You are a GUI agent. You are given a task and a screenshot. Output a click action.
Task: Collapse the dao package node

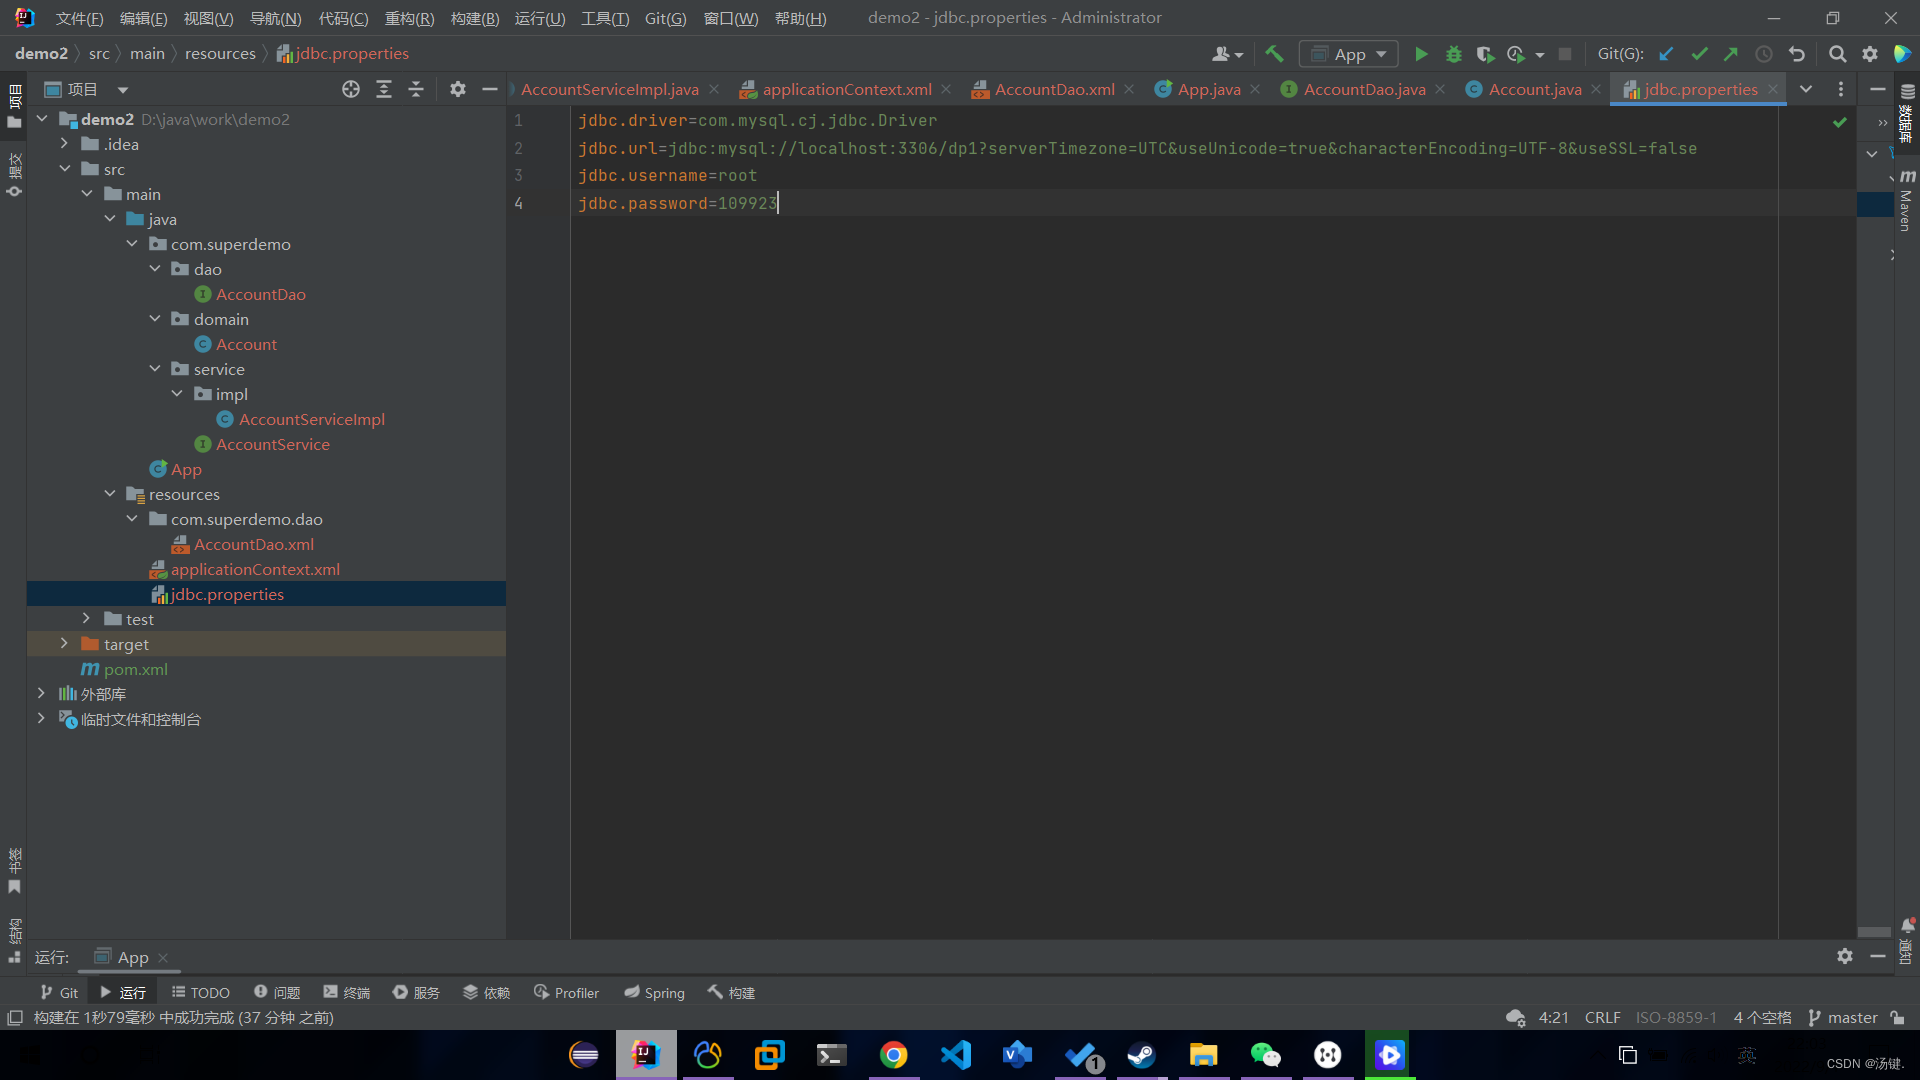click(154, 269)
